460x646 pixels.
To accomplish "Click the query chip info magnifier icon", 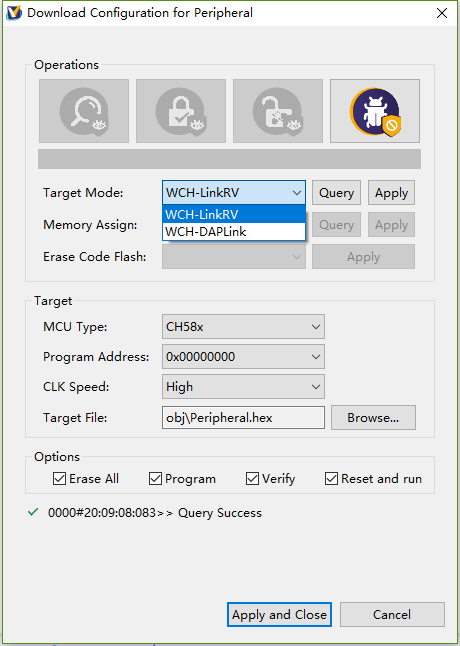I will coord(84,111).
